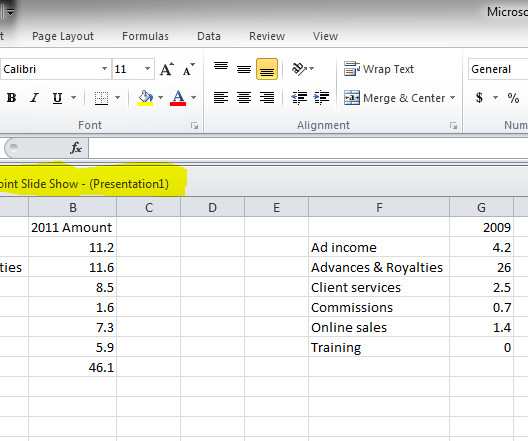528x441 pixels.
Task: Select column B header
Action: click(72, 207)
